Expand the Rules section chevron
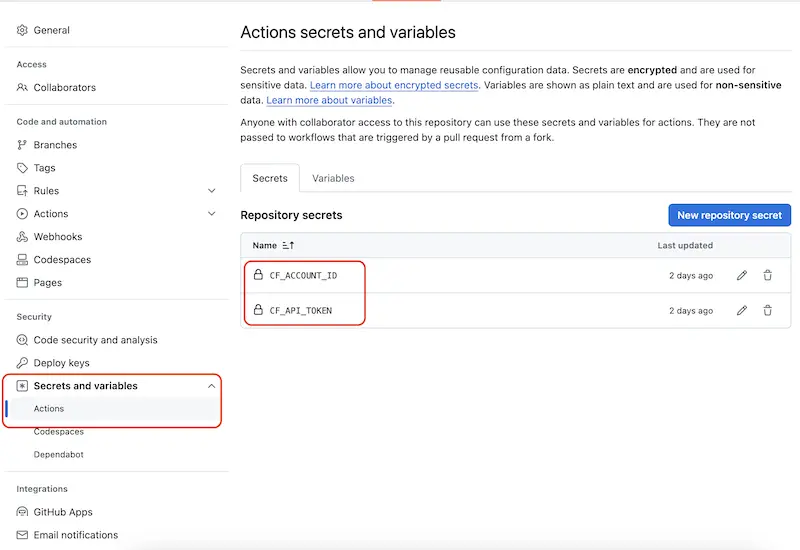The width and height of the screenshot is (800, 550). [212, 191]
